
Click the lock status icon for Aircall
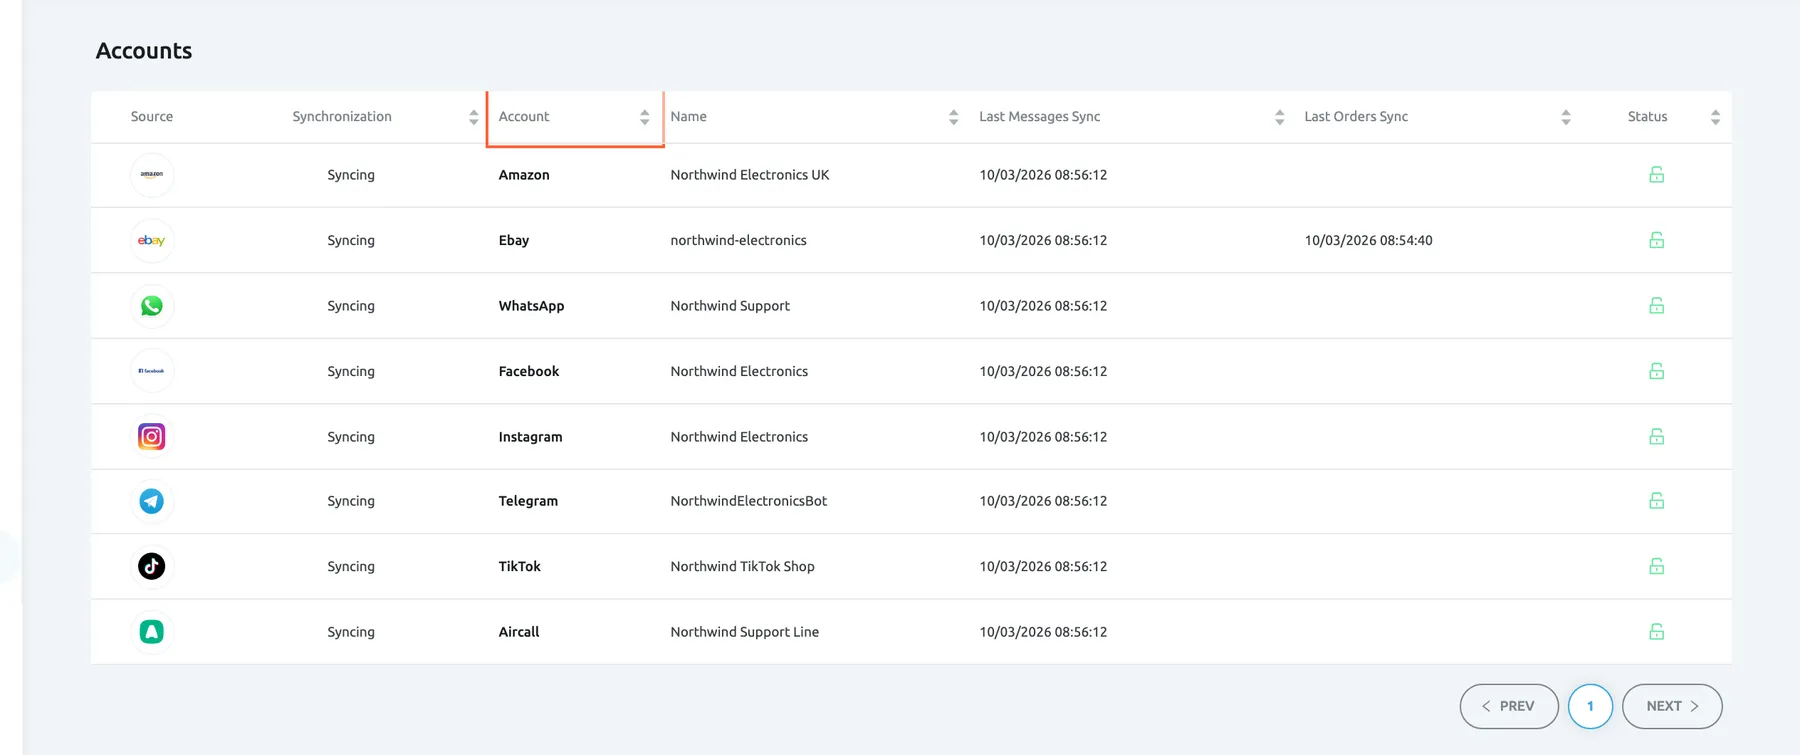1656,632
